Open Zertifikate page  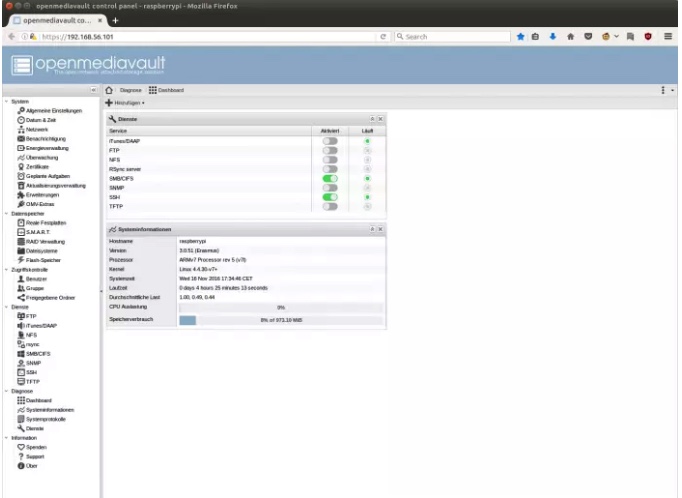tap(33, 167)
